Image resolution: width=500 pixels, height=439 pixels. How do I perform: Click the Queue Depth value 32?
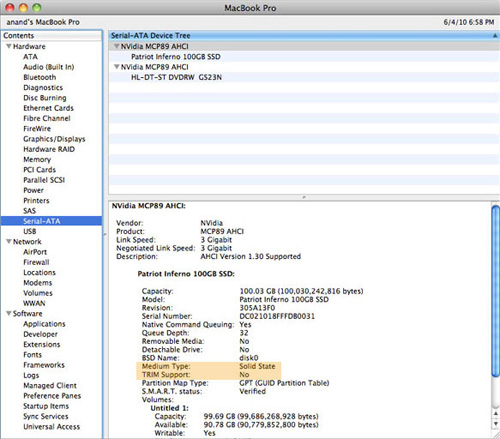pos(244,333)
